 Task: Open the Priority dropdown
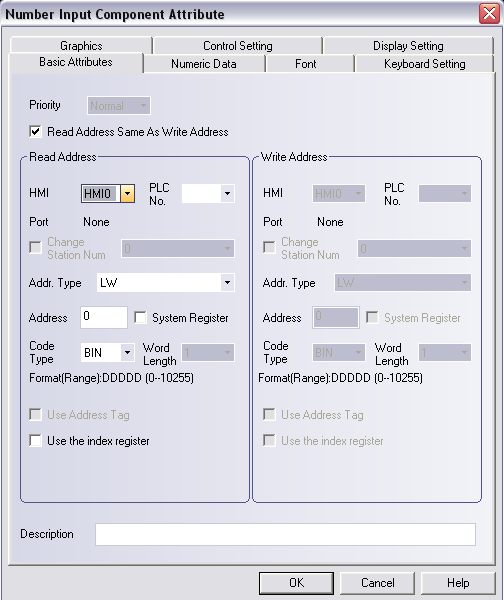[119, 105]
